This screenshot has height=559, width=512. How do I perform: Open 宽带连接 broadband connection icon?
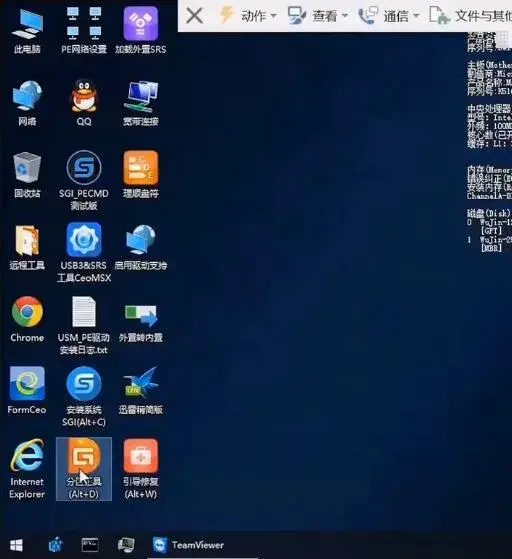(x=140, y=103)
